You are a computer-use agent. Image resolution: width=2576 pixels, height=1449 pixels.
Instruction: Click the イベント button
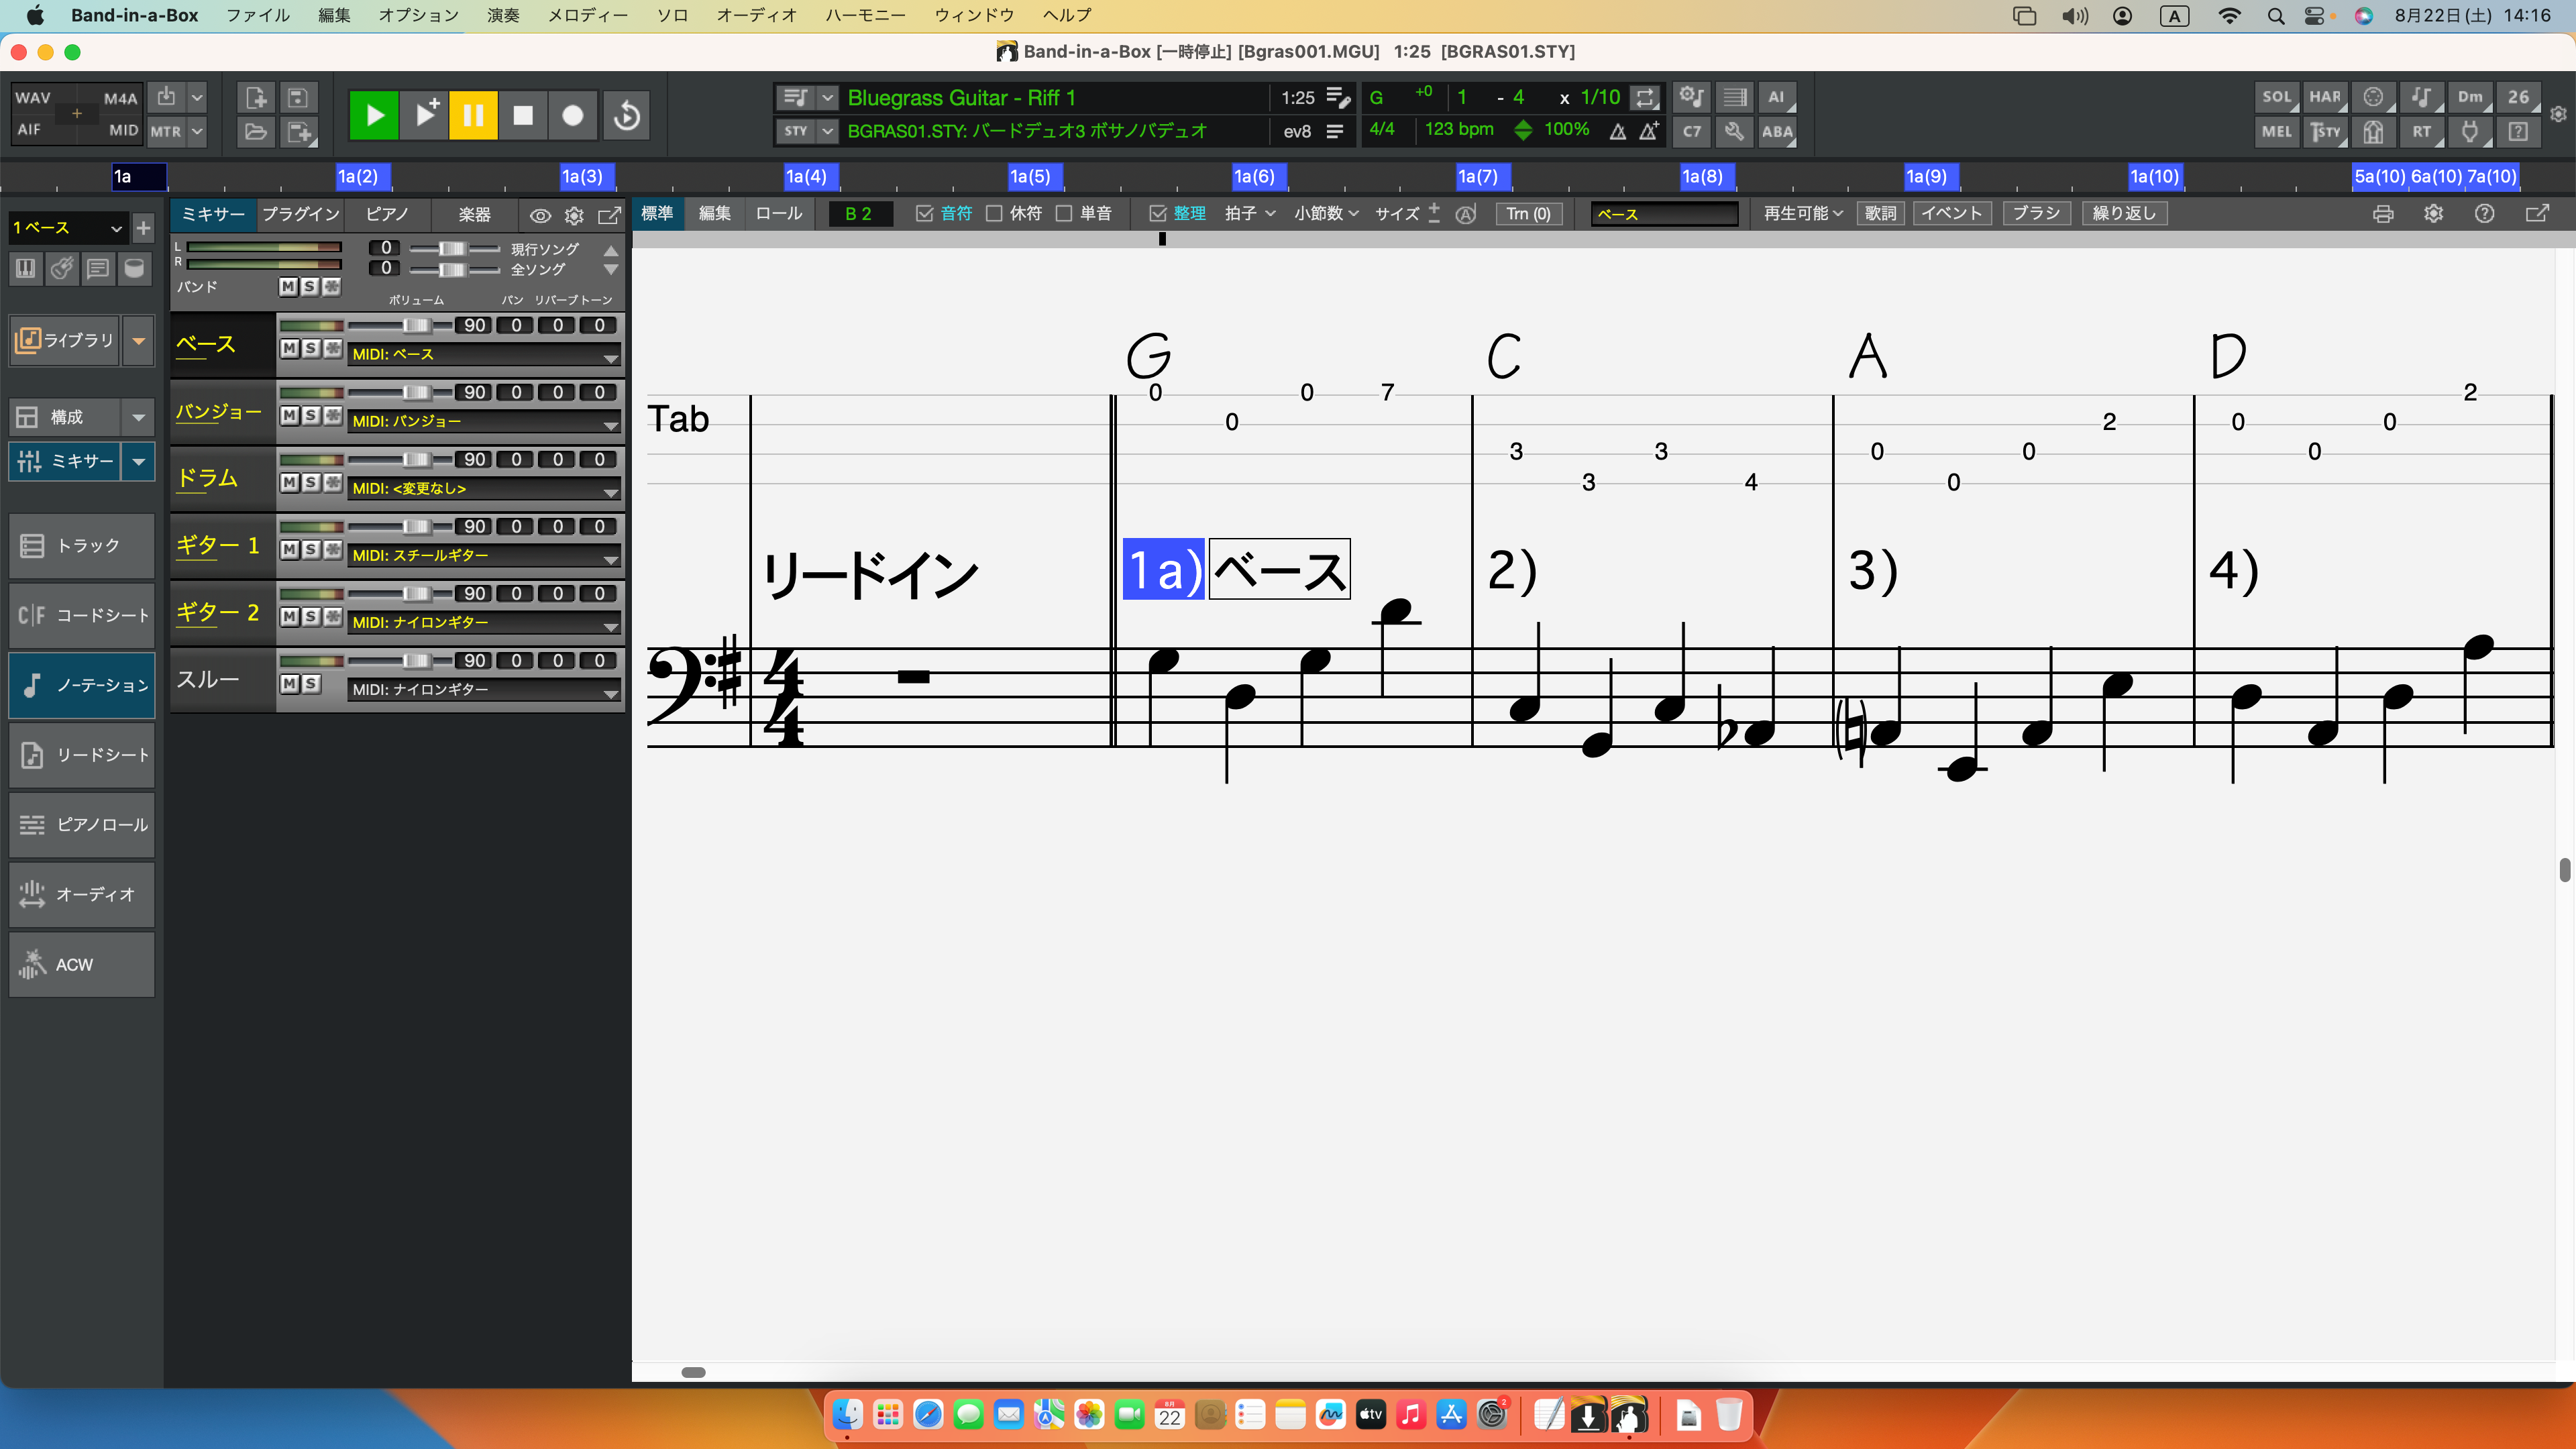(x=1952, y=214)
